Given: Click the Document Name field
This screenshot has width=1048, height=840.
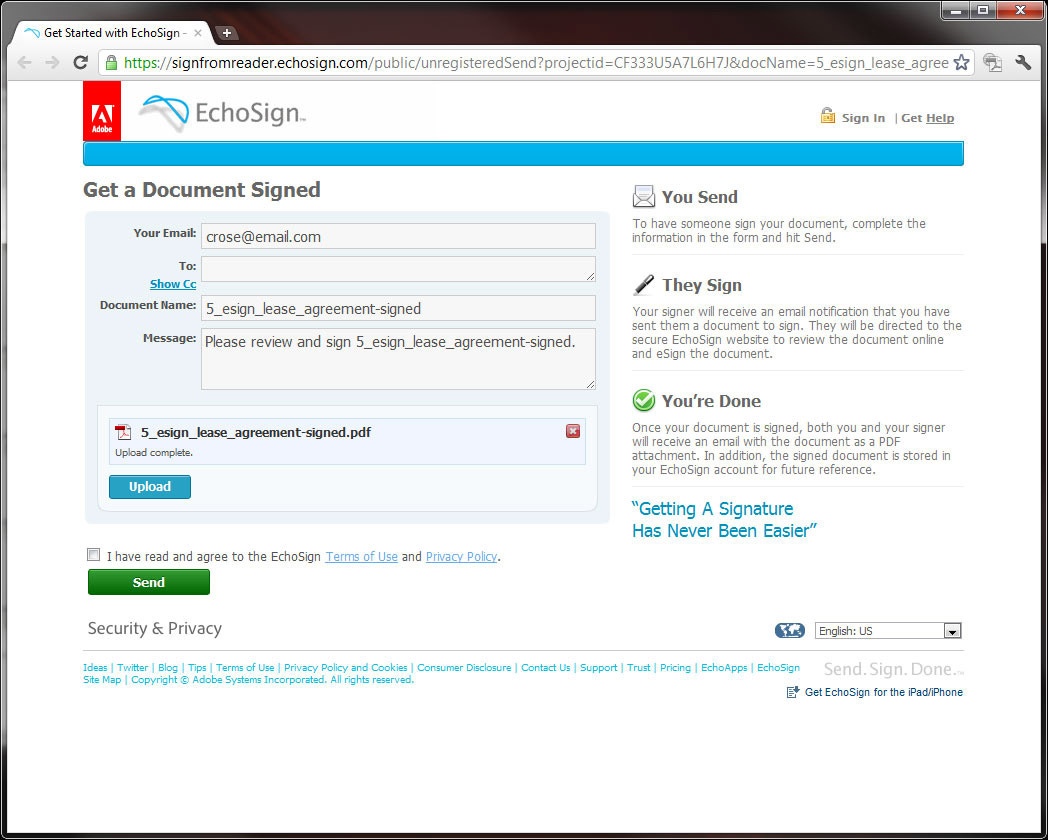Looking at the screenshot, I should click(x=398, y=308).
